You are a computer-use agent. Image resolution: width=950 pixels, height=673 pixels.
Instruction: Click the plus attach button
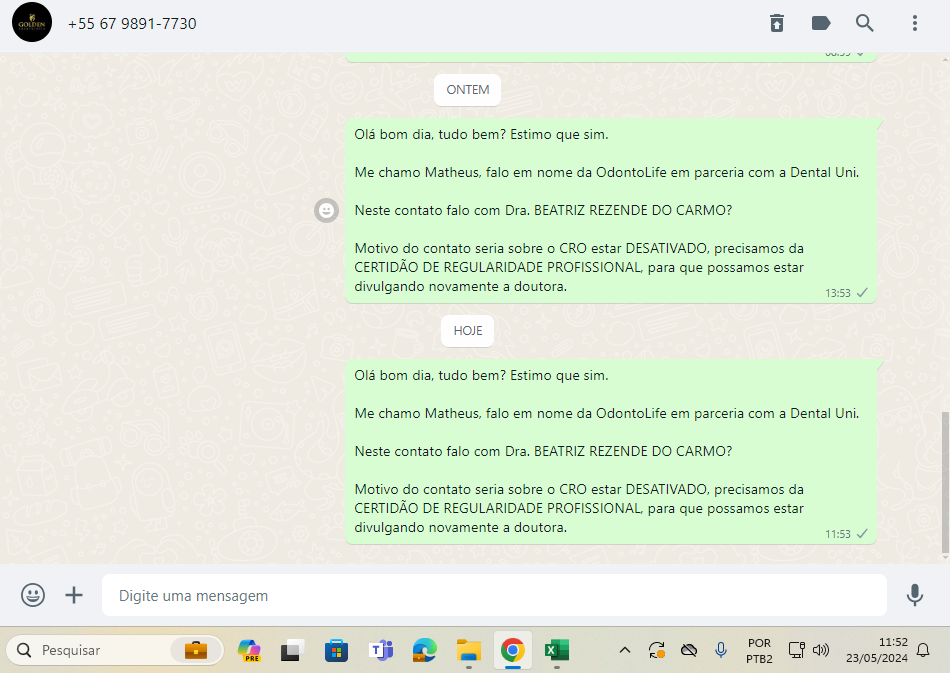[x=74, y=595]
